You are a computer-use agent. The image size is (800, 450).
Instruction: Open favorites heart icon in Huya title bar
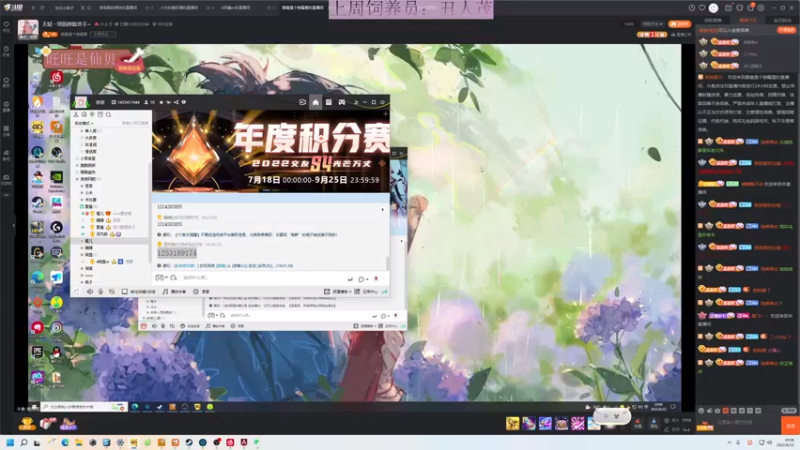point(702,8)
